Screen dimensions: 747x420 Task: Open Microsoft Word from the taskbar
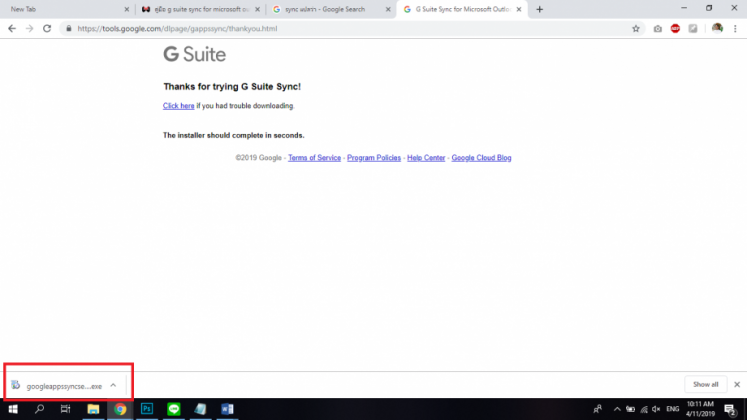(226, 409)
